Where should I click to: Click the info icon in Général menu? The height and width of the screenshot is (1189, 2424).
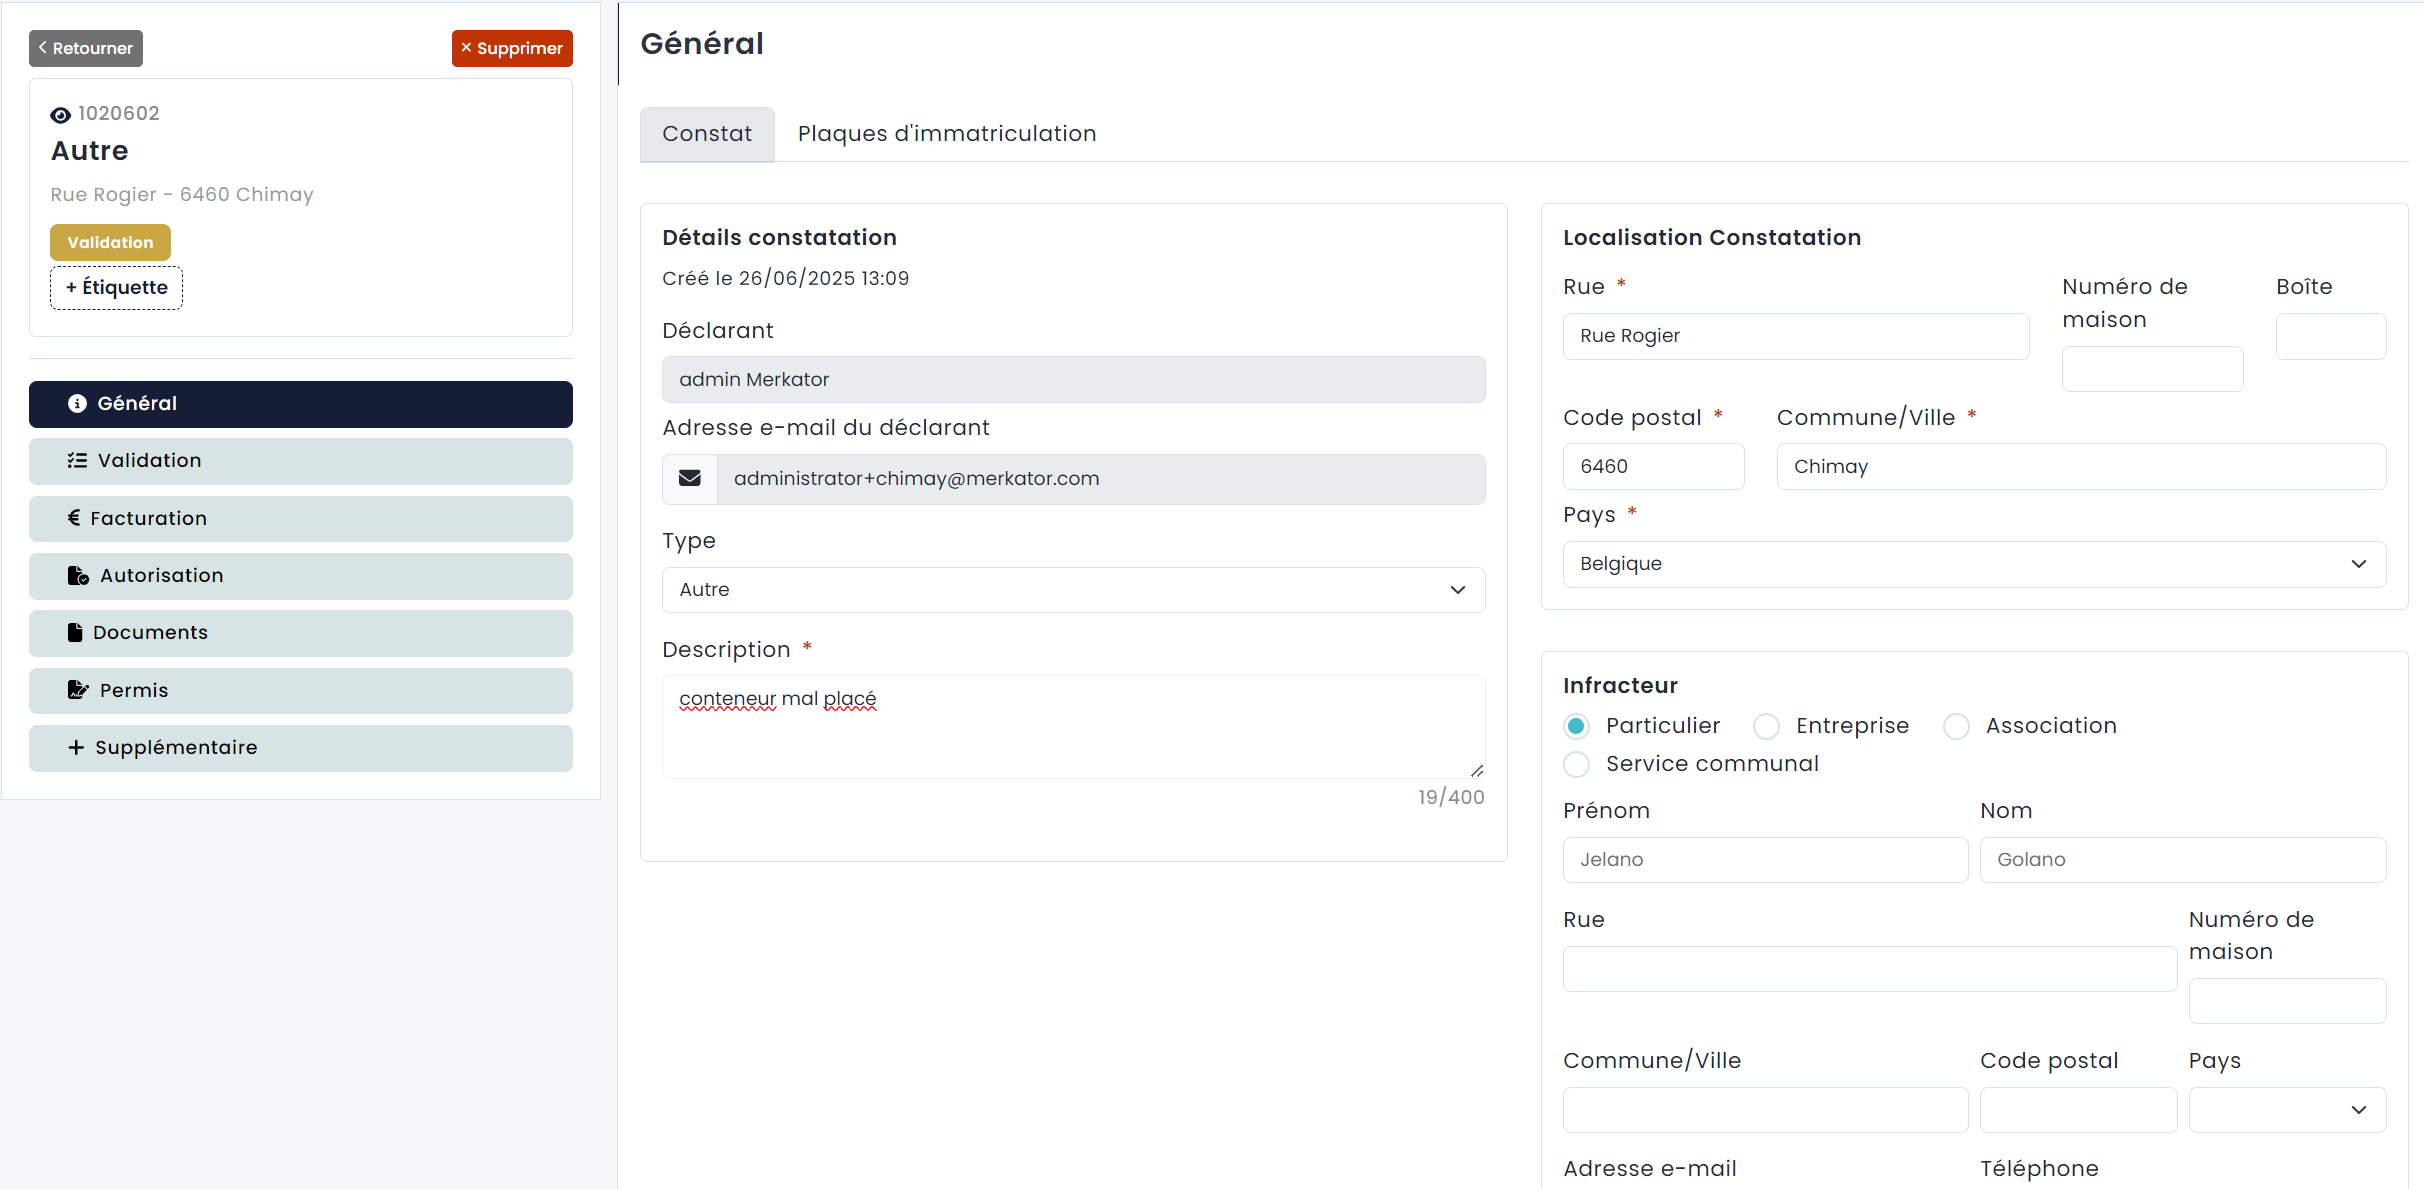click(x=77, y=403)
